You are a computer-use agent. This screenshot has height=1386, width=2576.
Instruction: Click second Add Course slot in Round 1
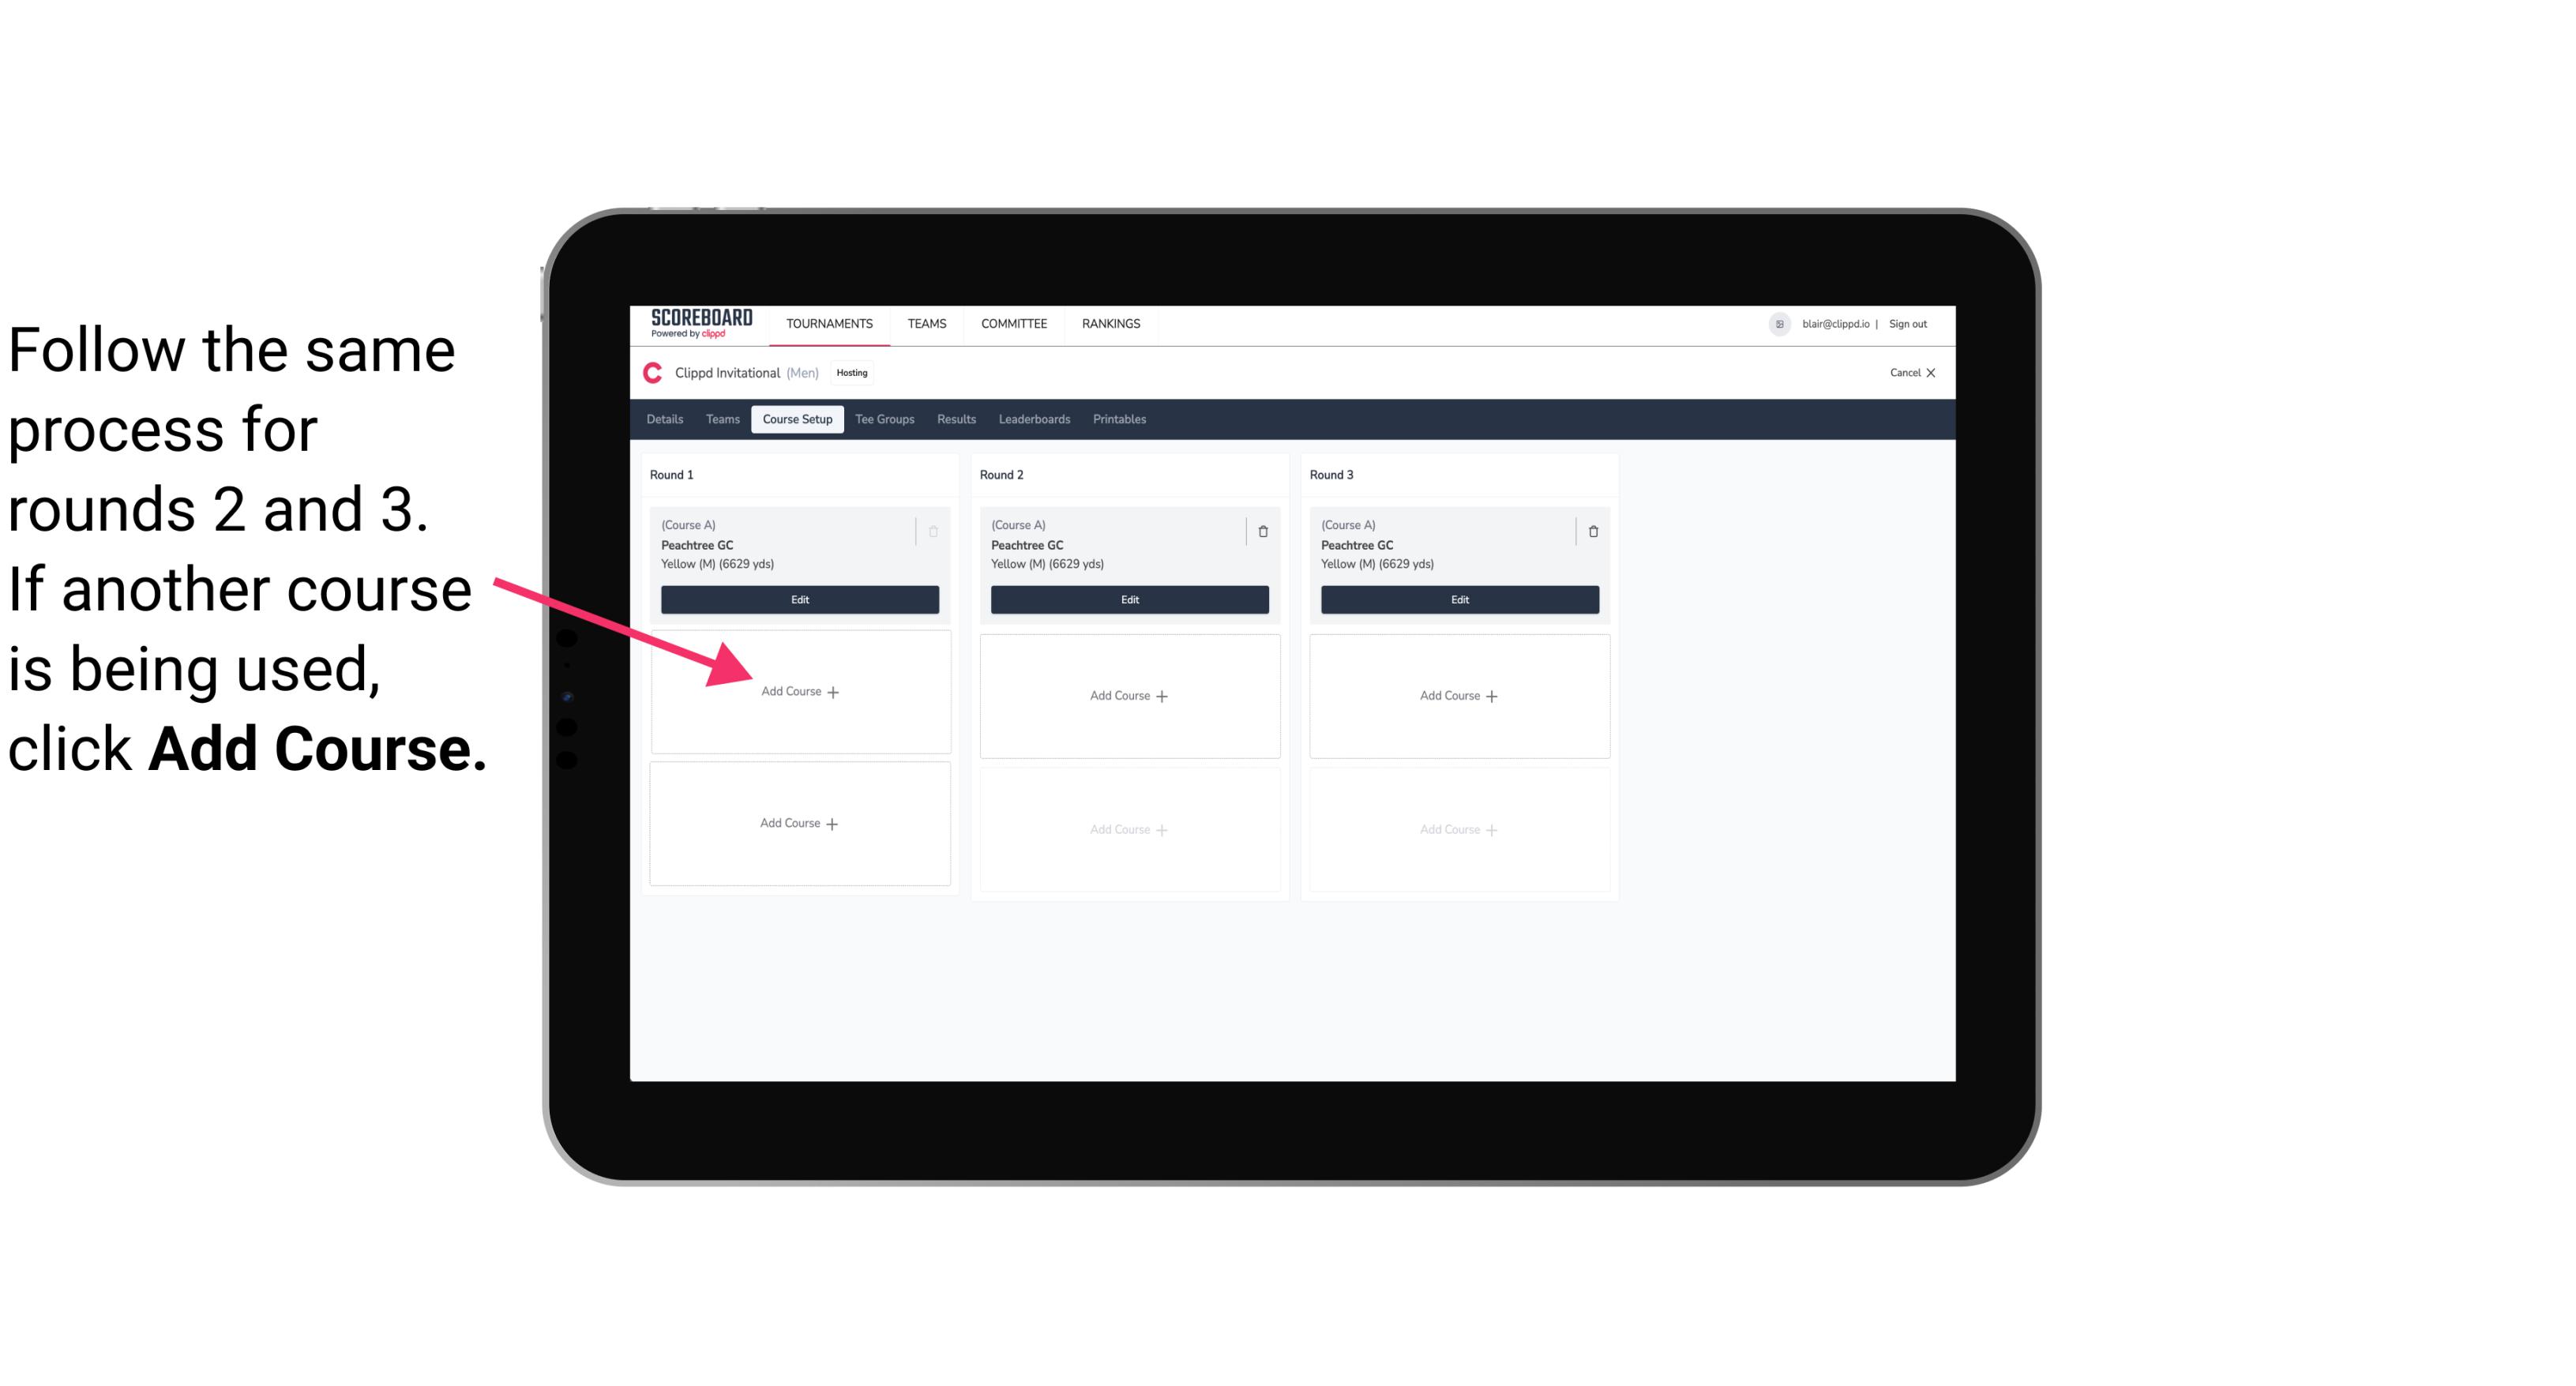(798, 823)
